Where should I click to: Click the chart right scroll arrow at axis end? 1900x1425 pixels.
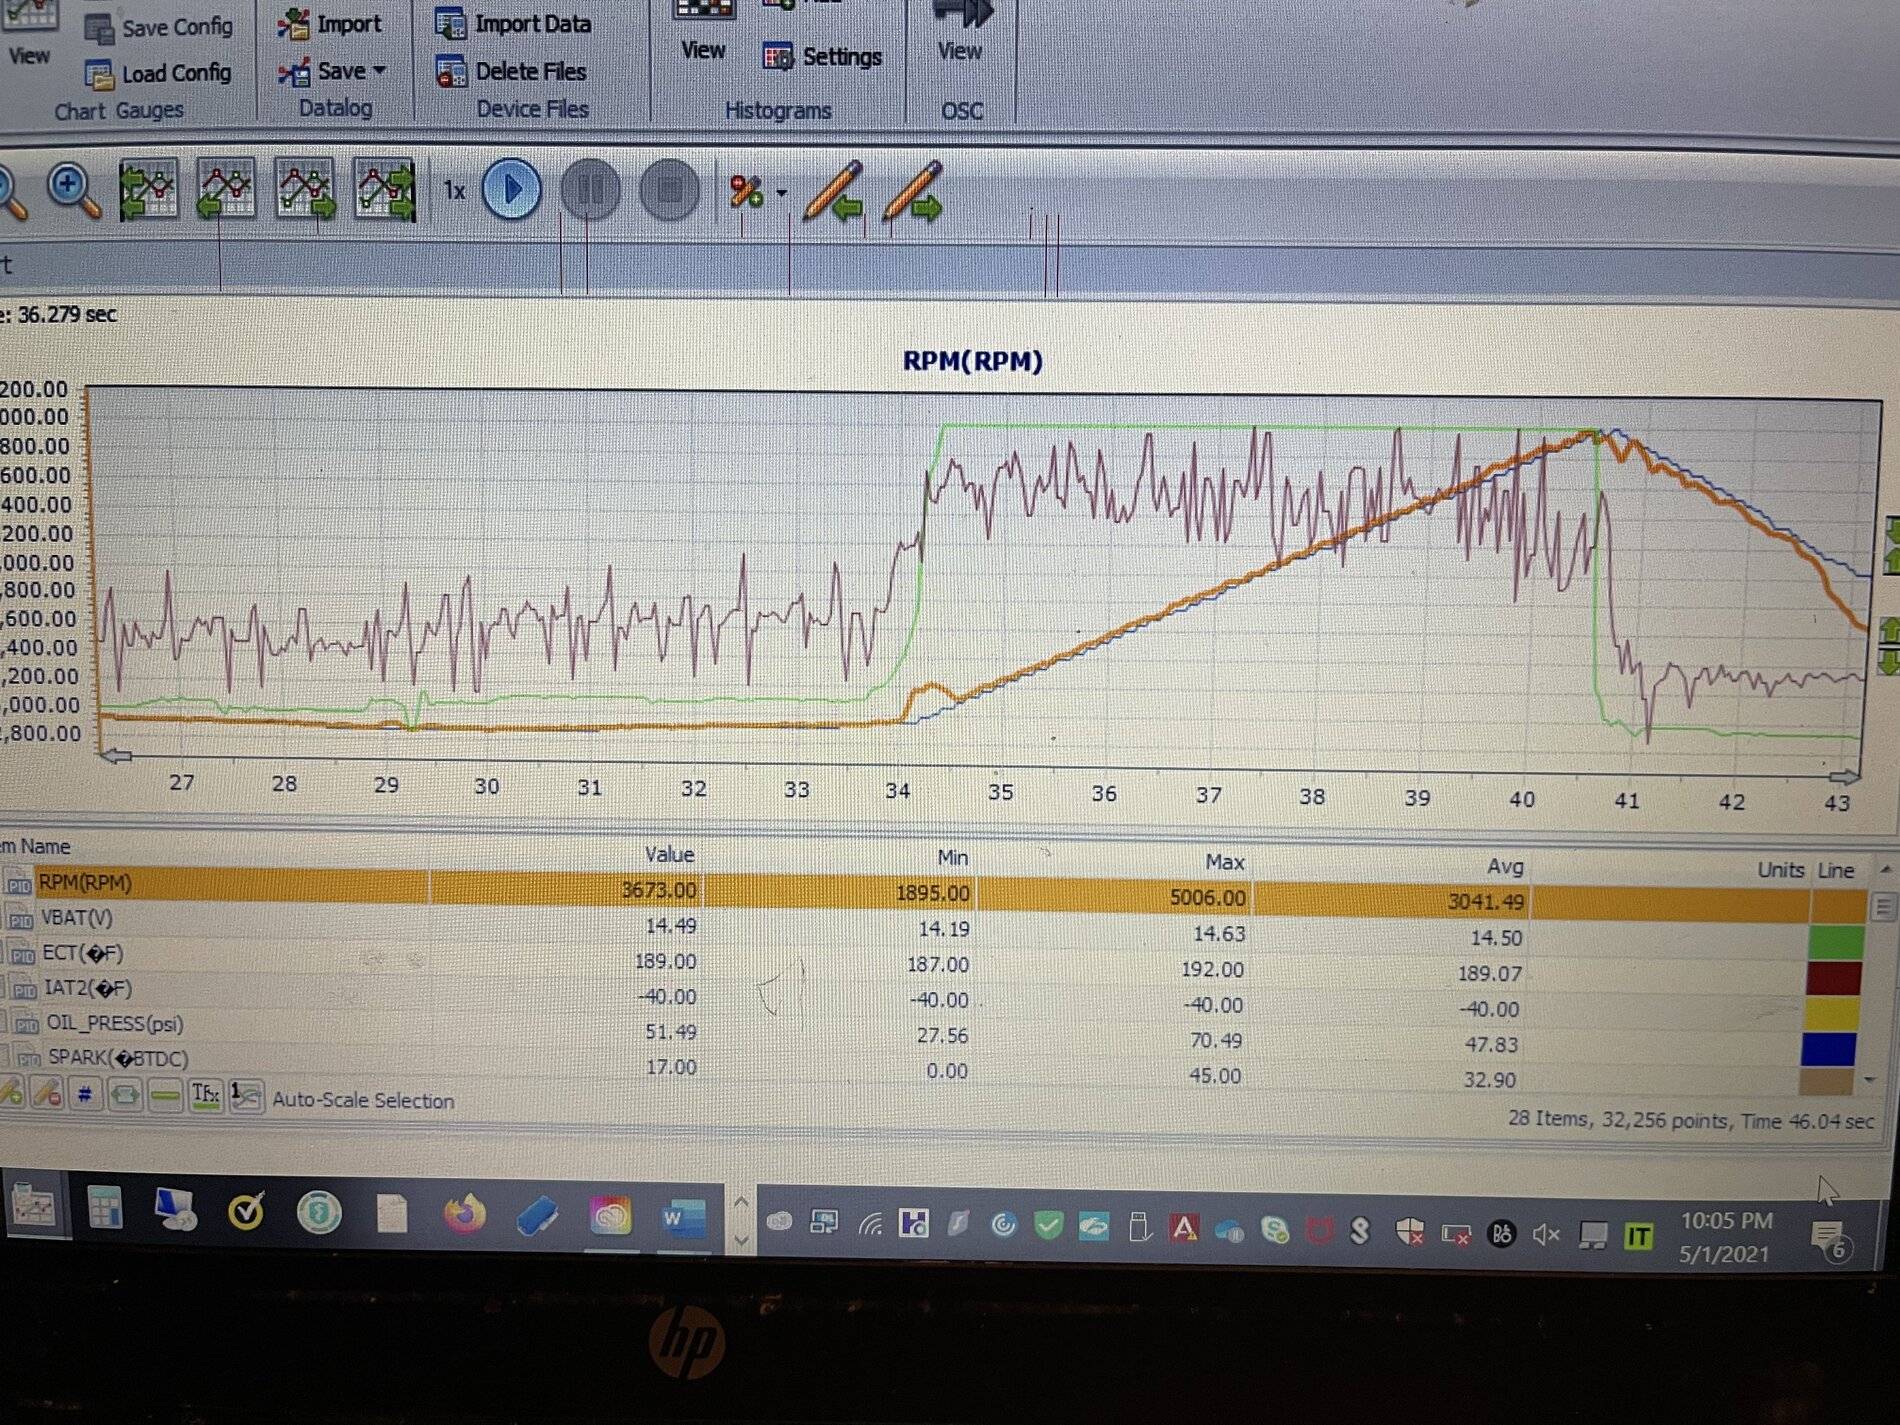pyautogui.click(x=1844, y=776)
